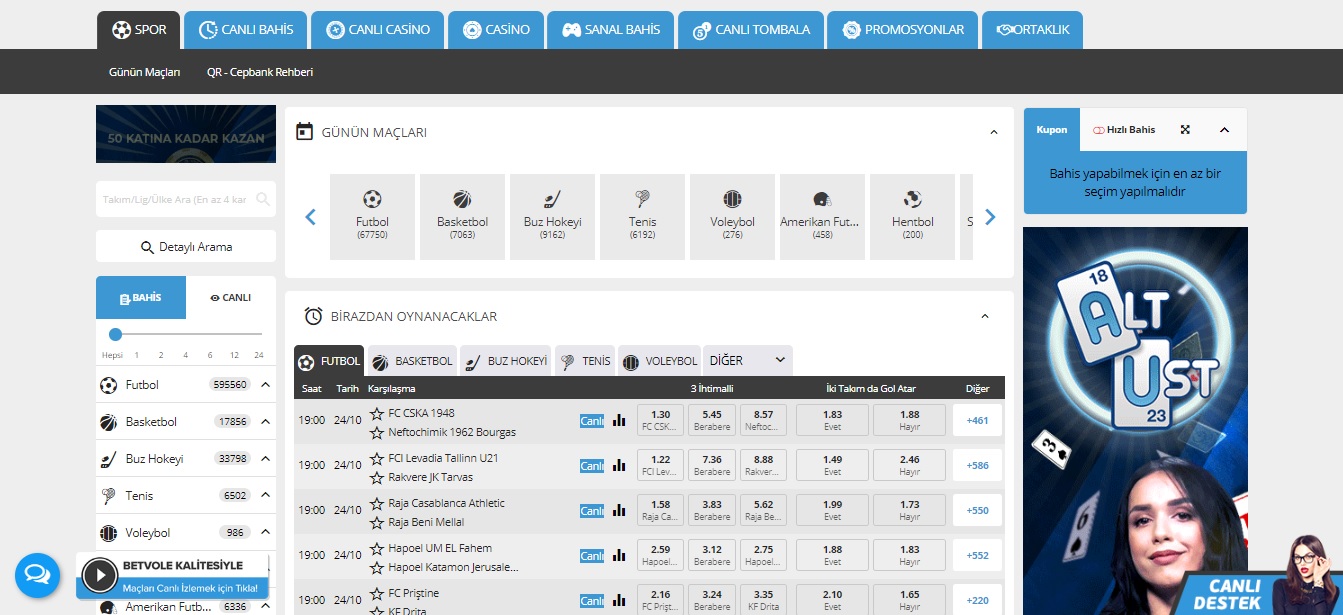
Task: Favorite FC CSKA 1948 with the star
Action: tap(377, 413)
